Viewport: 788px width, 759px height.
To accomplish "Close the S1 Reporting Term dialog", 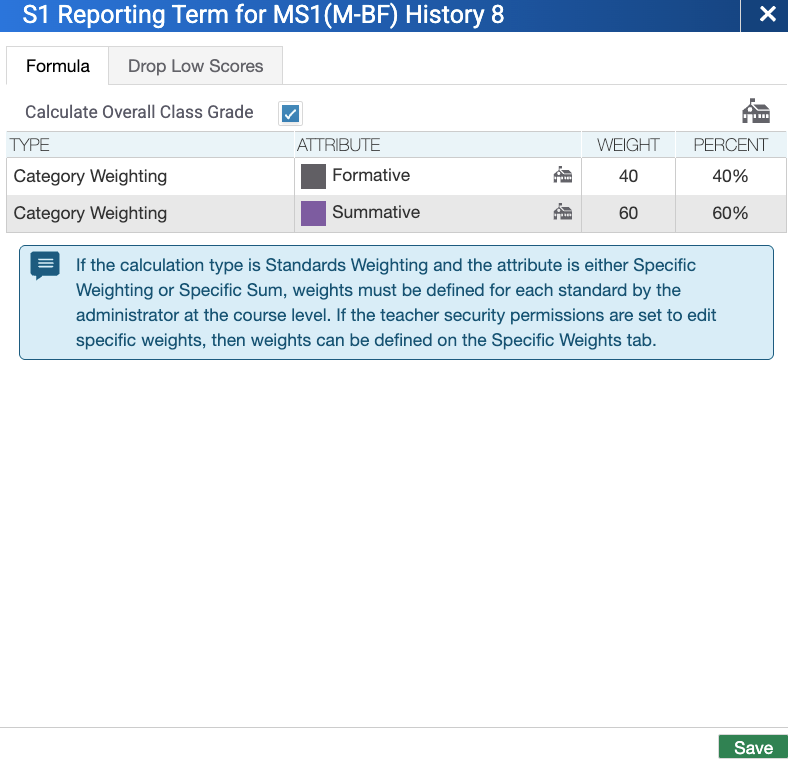I will pos(767,14).
